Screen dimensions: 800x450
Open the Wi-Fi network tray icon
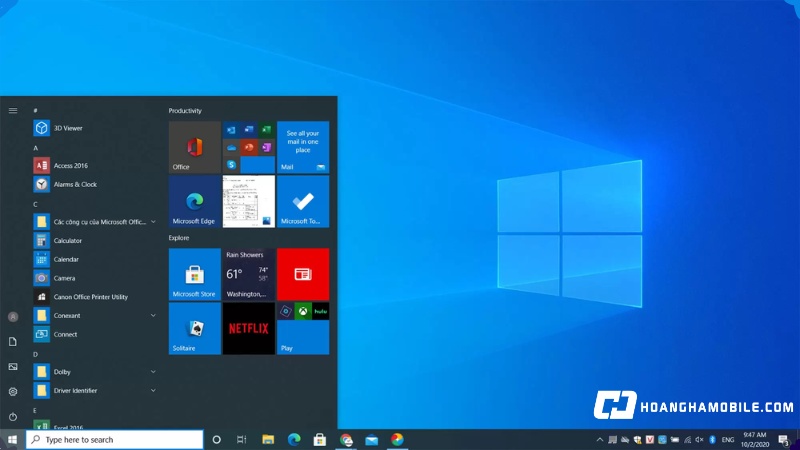687,439
